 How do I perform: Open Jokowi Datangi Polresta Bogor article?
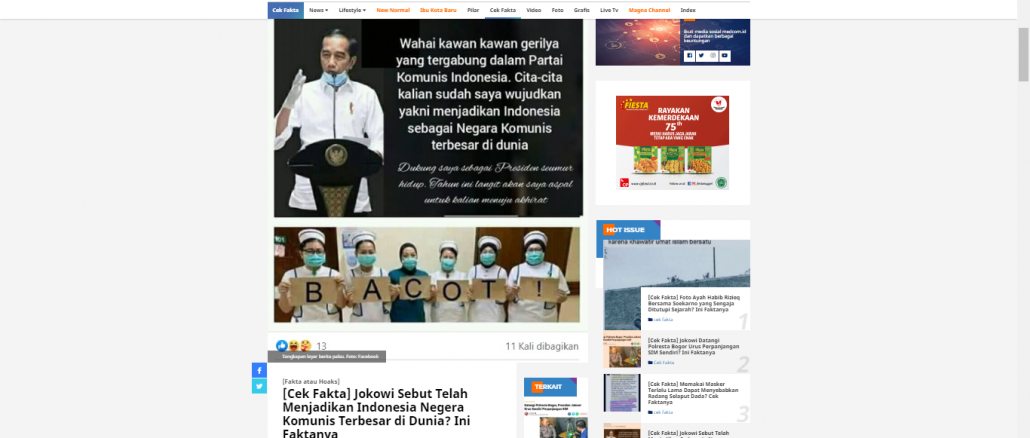click(693, 347)
